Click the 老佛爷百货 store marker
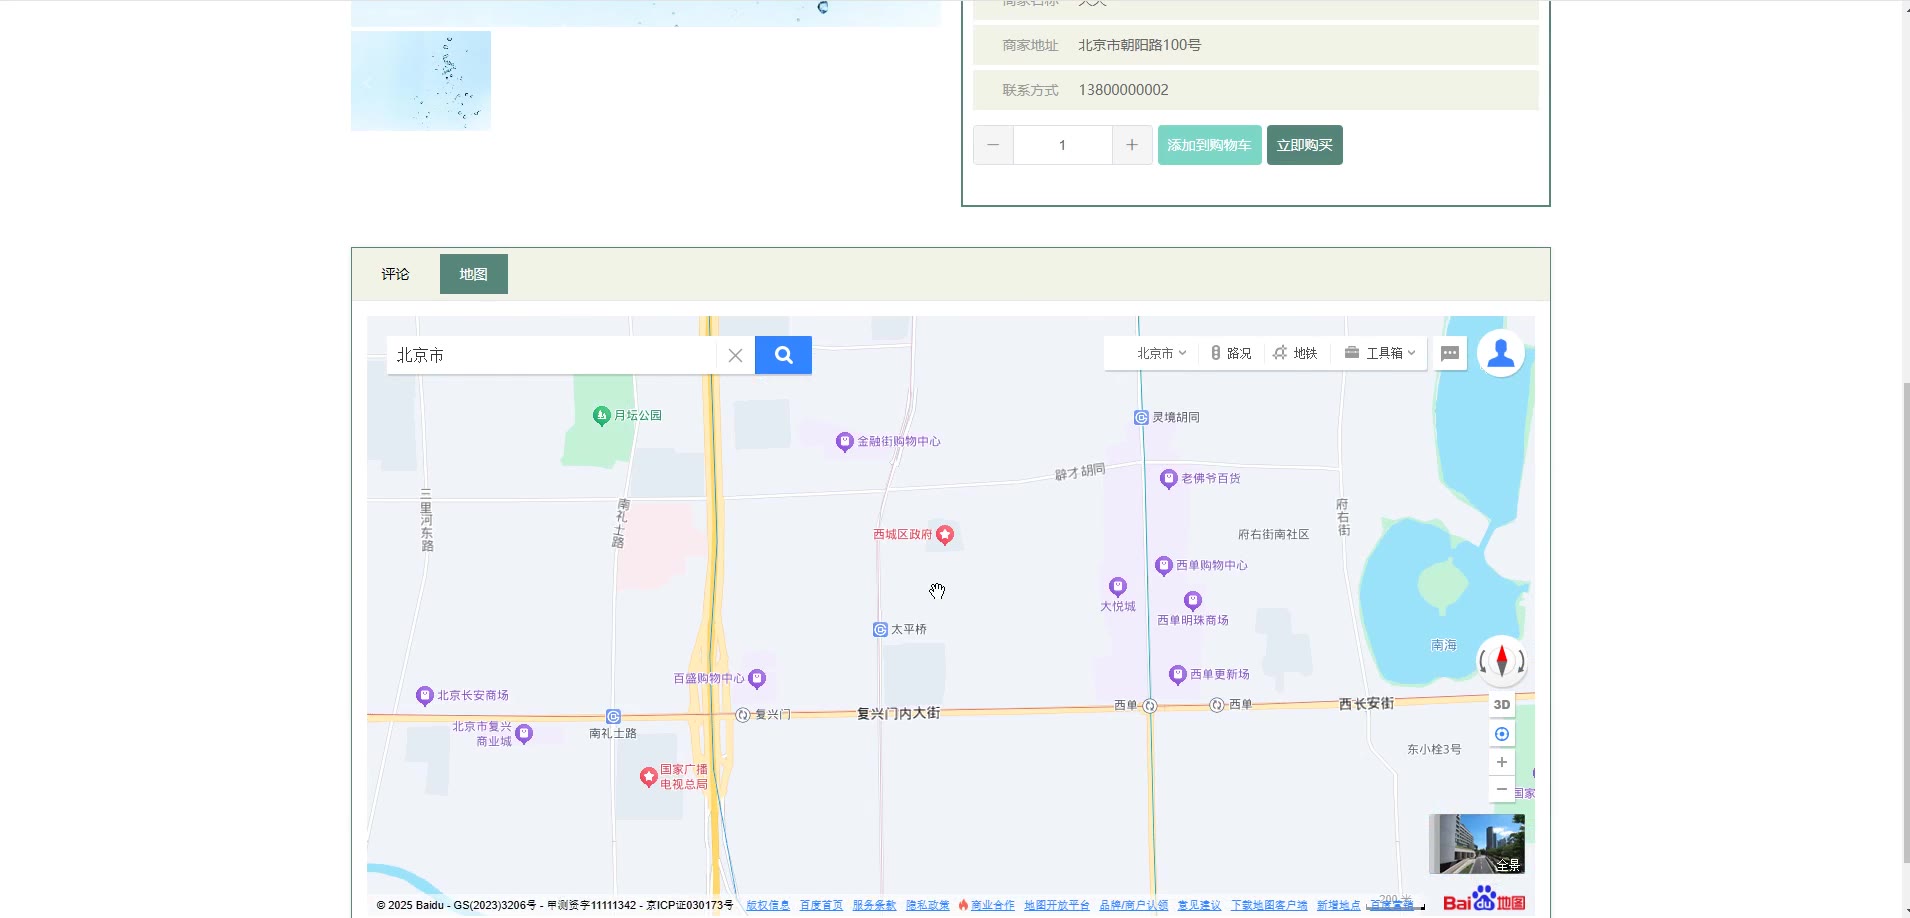 1168,479
